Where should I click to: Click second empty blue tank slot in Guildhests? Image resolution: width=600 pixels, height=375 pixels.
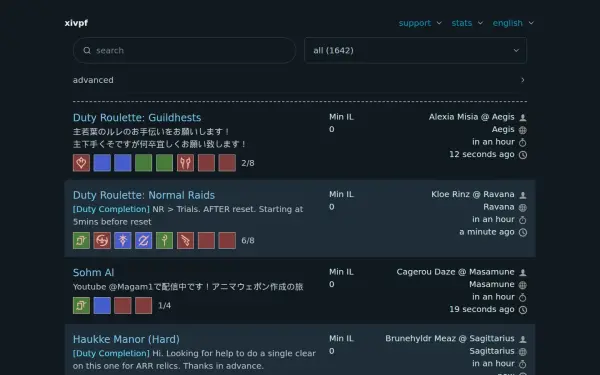point(123,163)
